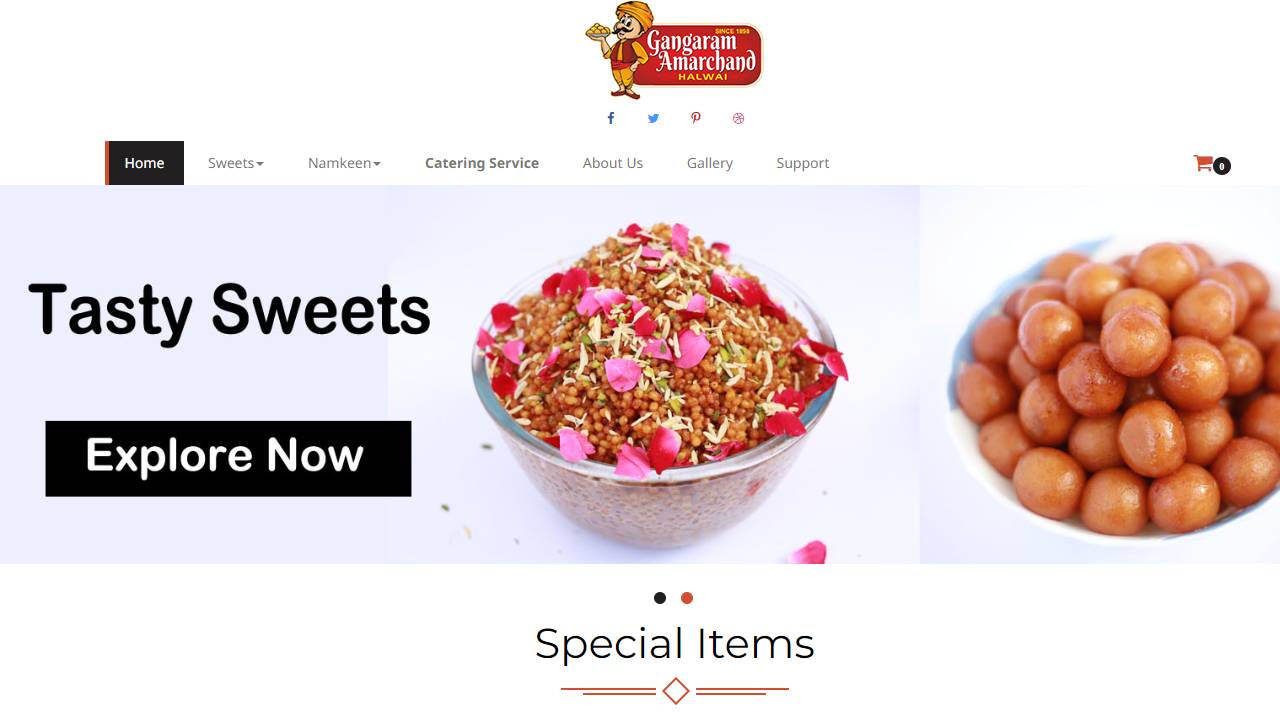Open the Dribbble social icon
The width and height of the screenshot is (1280, 720).
click(739, 118)
